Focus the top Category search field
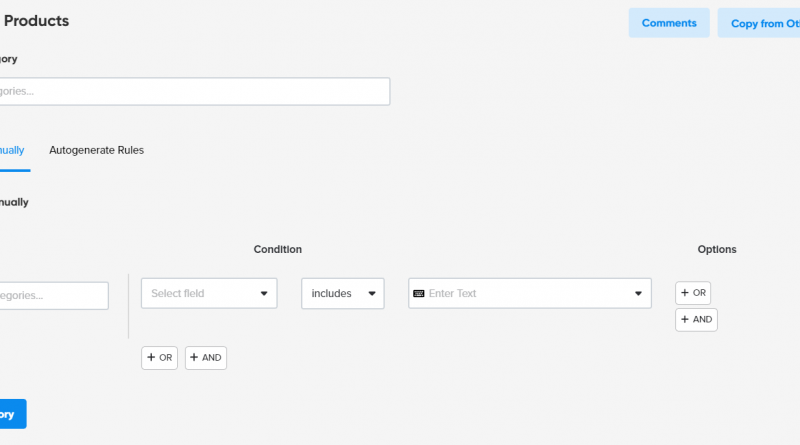This screenshot has height=445, width=800. coord(190,91)
